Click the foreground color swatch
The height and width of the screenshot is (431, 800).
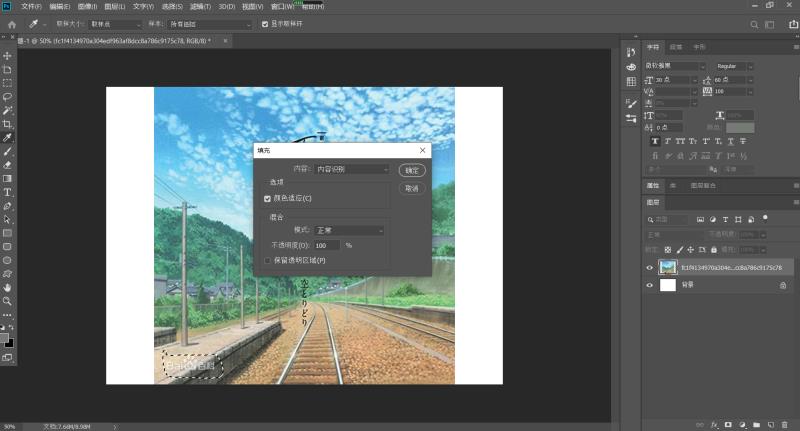pyautogui.click(x=4, y=338)
